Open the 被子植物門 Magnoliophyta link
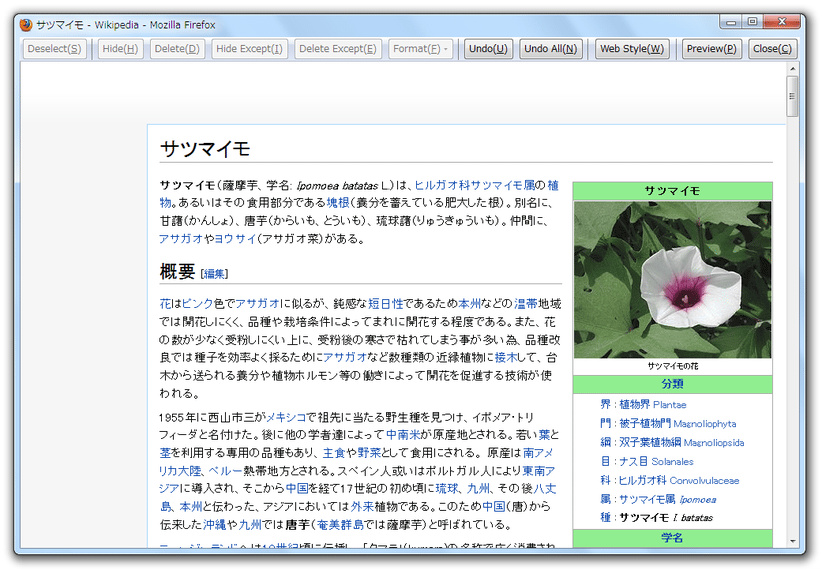 (678, 423)
